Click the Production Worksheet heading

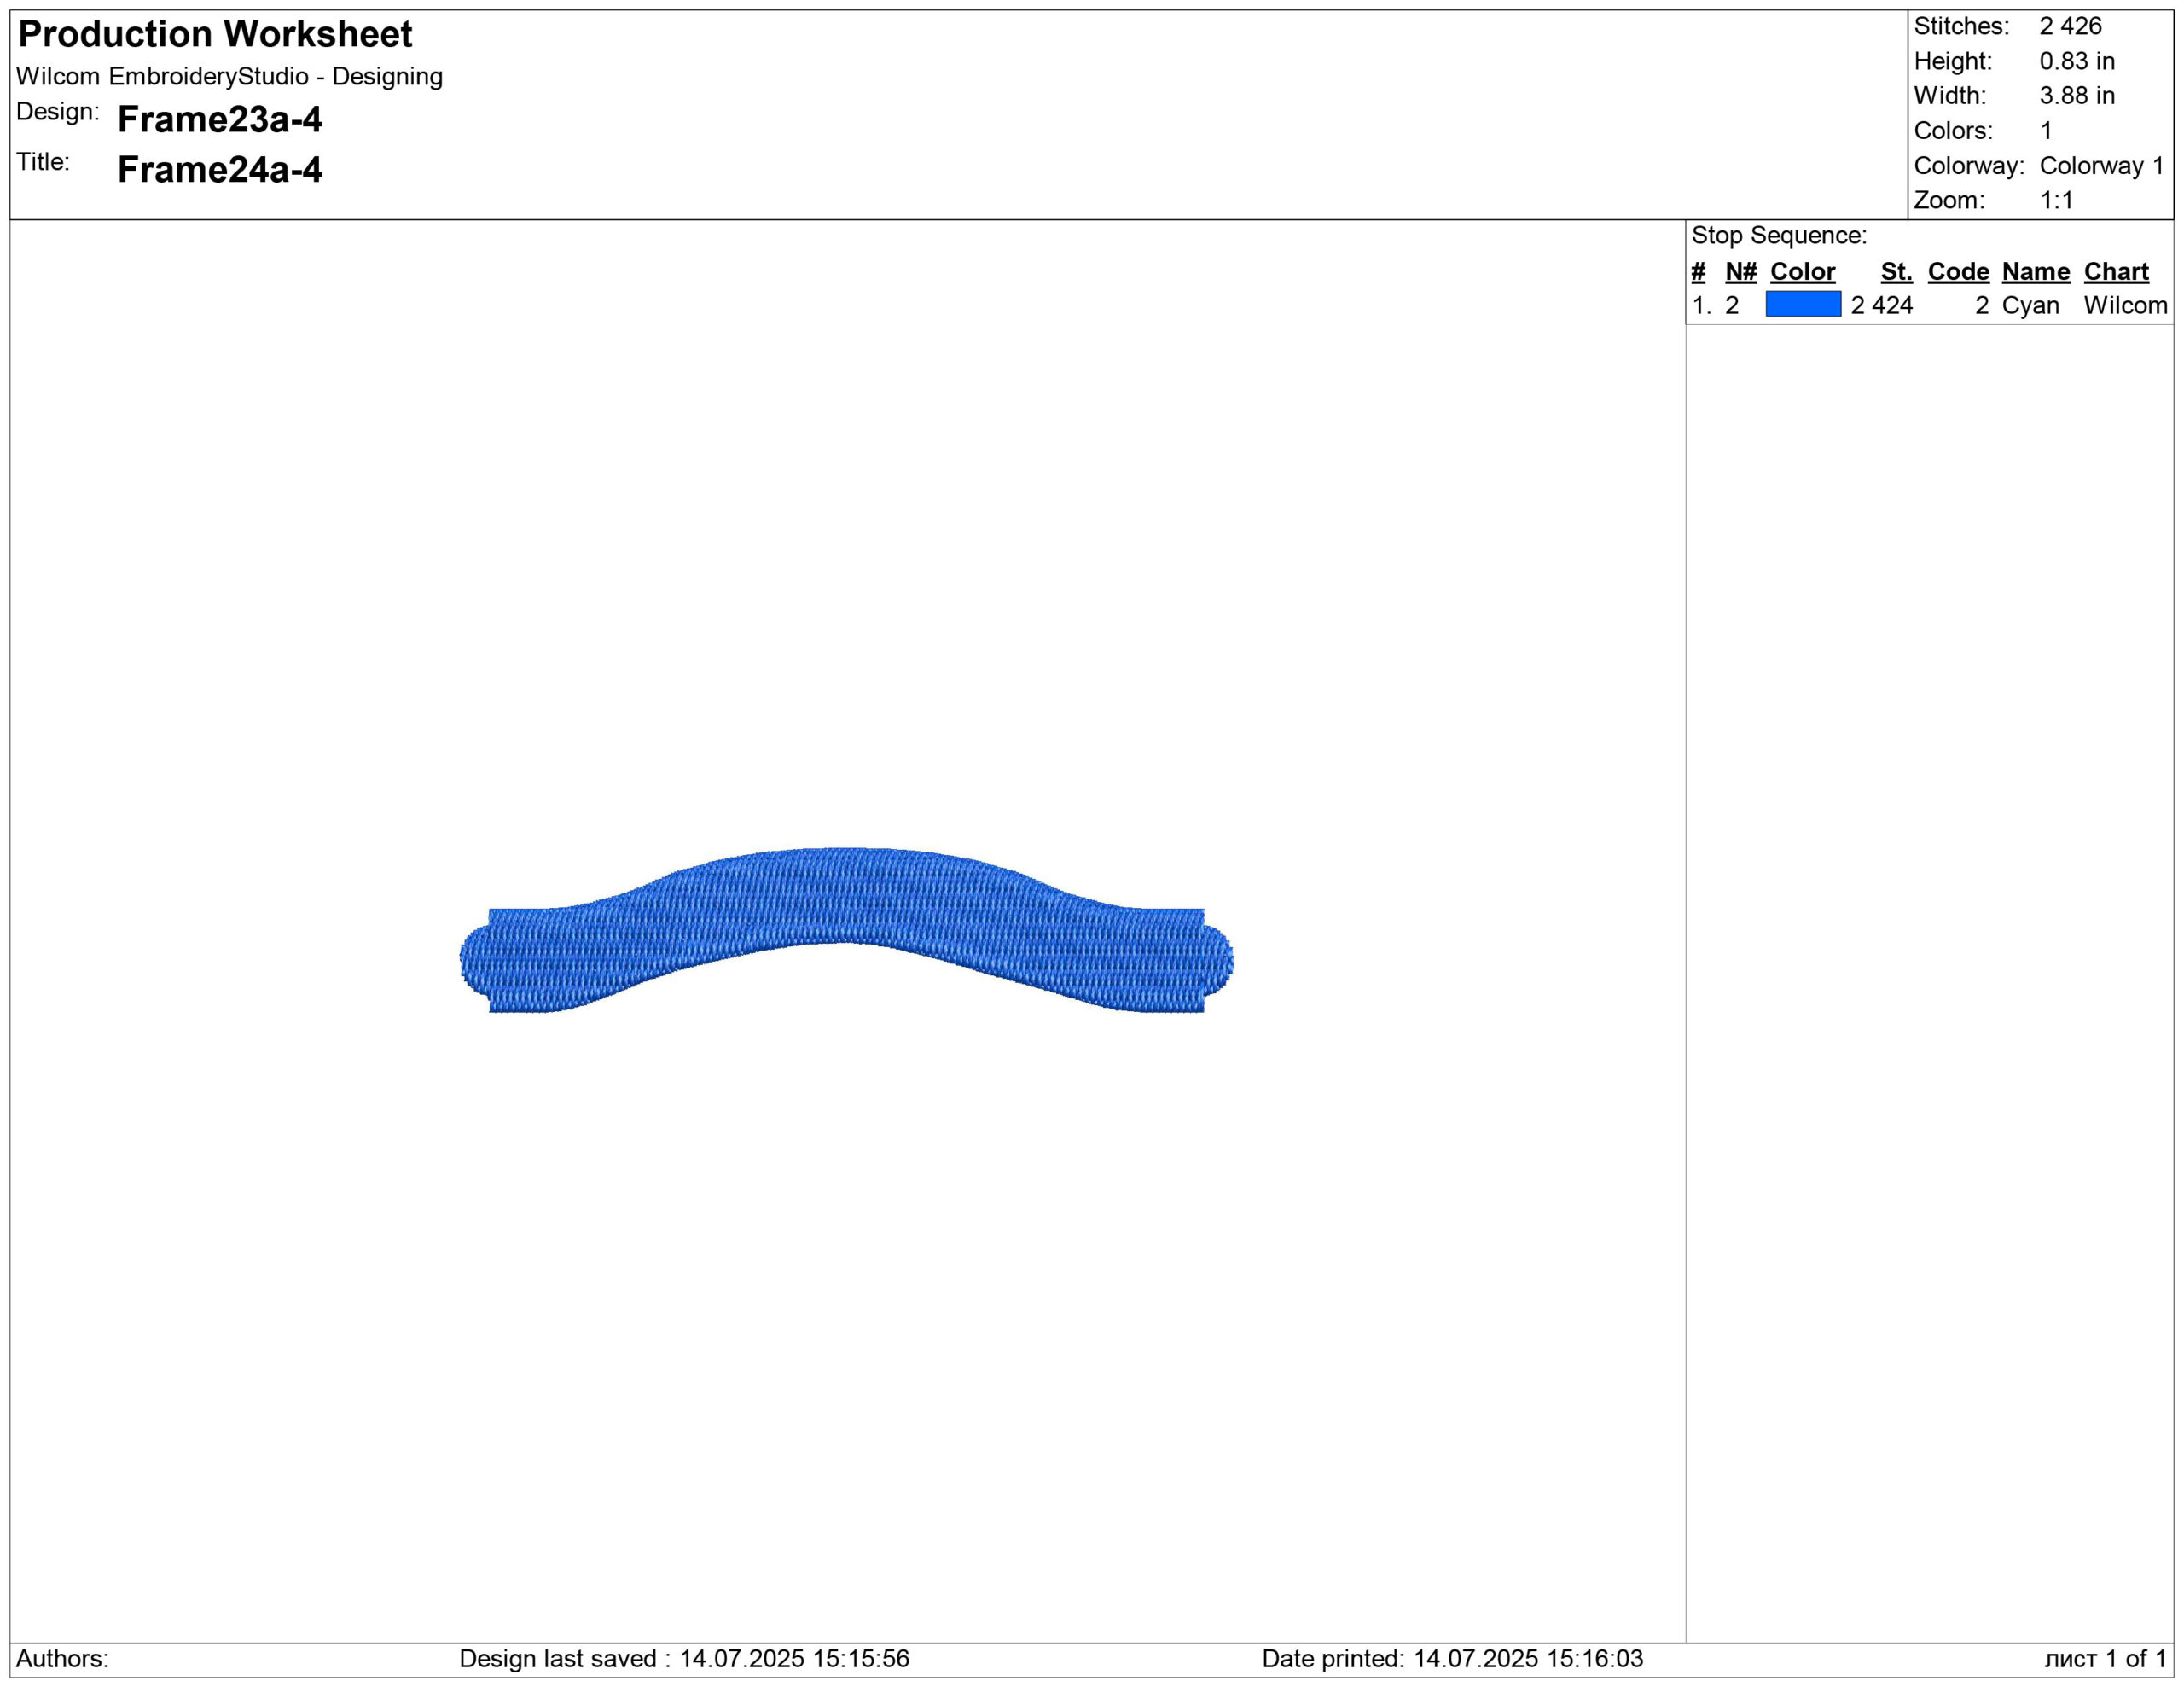(215, 34)
